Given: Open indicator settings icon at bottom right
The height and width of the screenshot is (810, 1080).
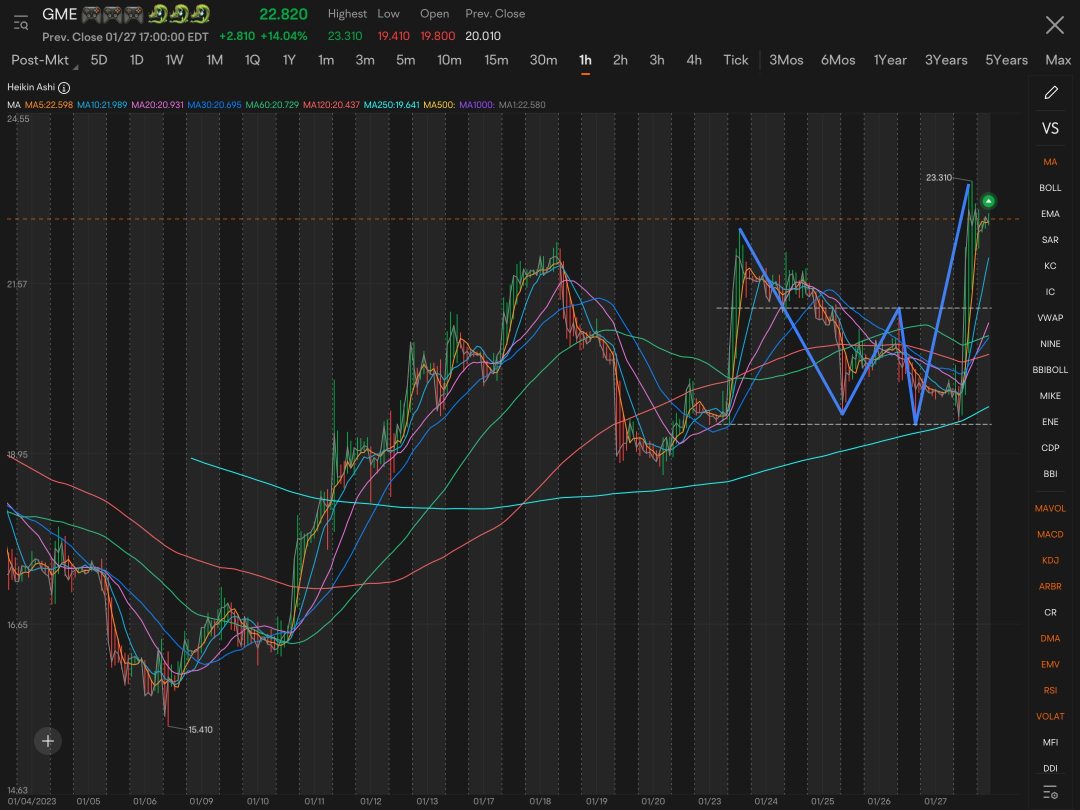Looking at the screenshot, I should pyautogui.click(x=1050, y=792).
